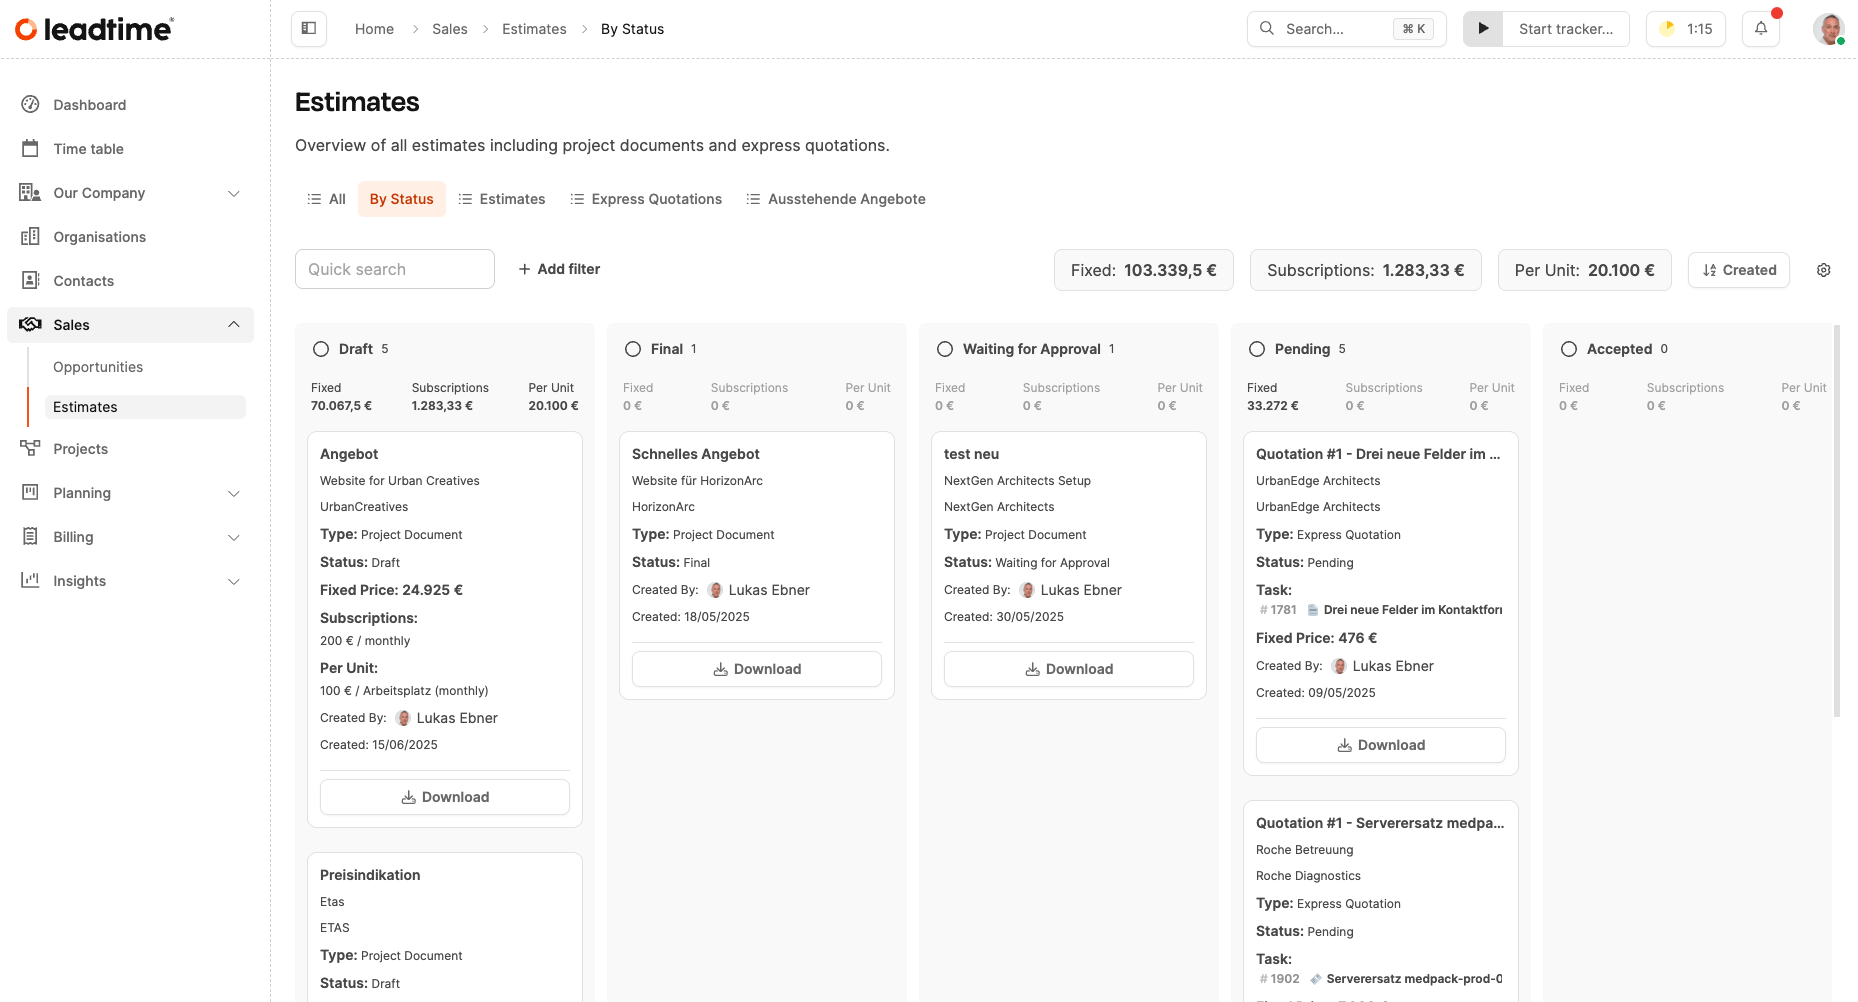
Task: Select the Waiting for Approval column circle
Action: (945, 349)
